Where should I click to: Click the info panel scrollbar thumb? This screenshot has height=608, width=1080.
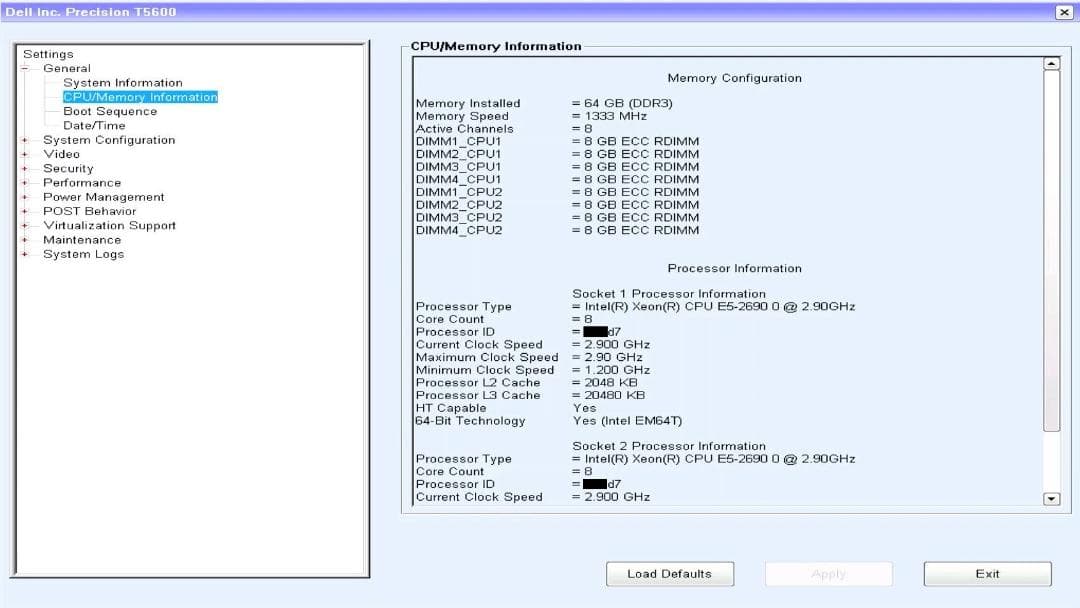[1051, 251]
